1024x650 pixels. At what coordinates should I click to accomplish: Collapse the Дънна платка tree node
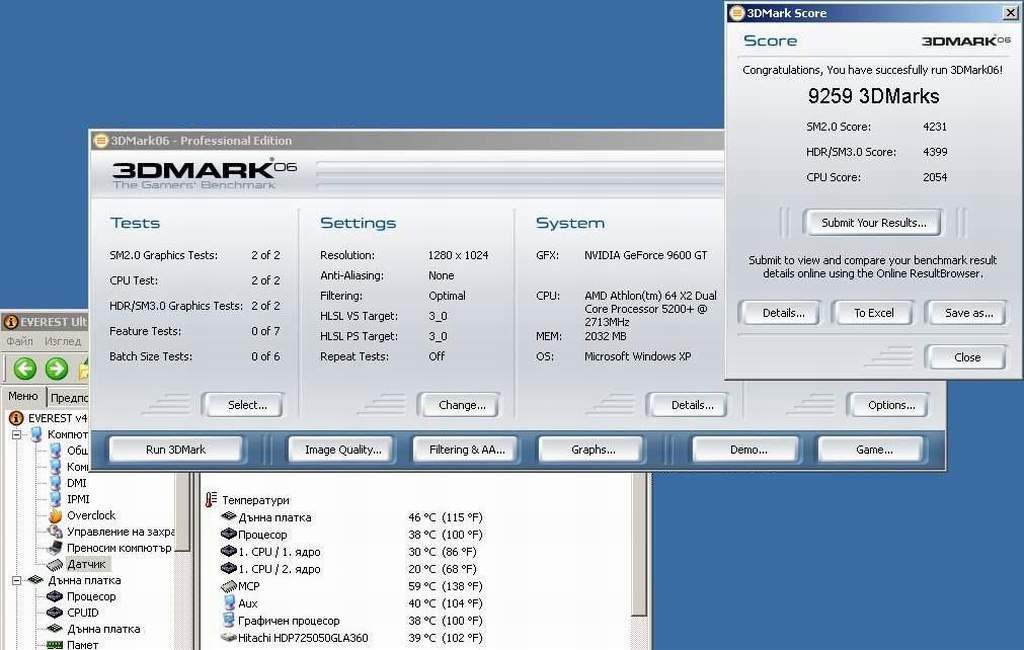tap(17, 580)
